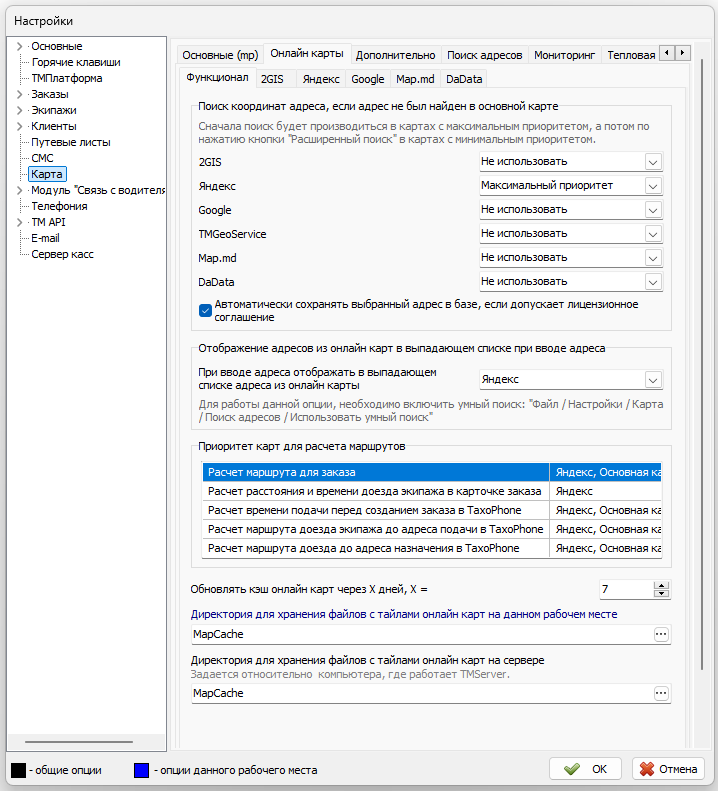Switch to Онлайн карты tab

point(307,53)
